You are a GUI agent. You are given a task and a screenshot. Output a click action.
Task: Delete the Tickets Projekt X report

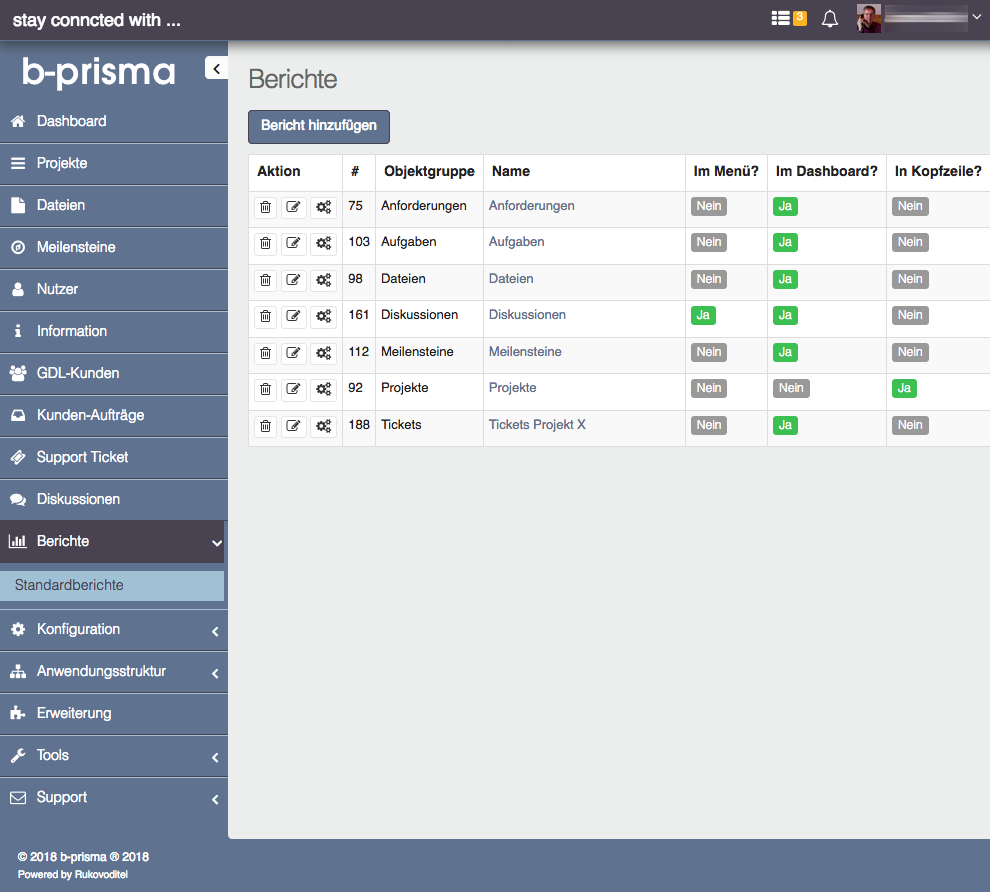point(265,426)
